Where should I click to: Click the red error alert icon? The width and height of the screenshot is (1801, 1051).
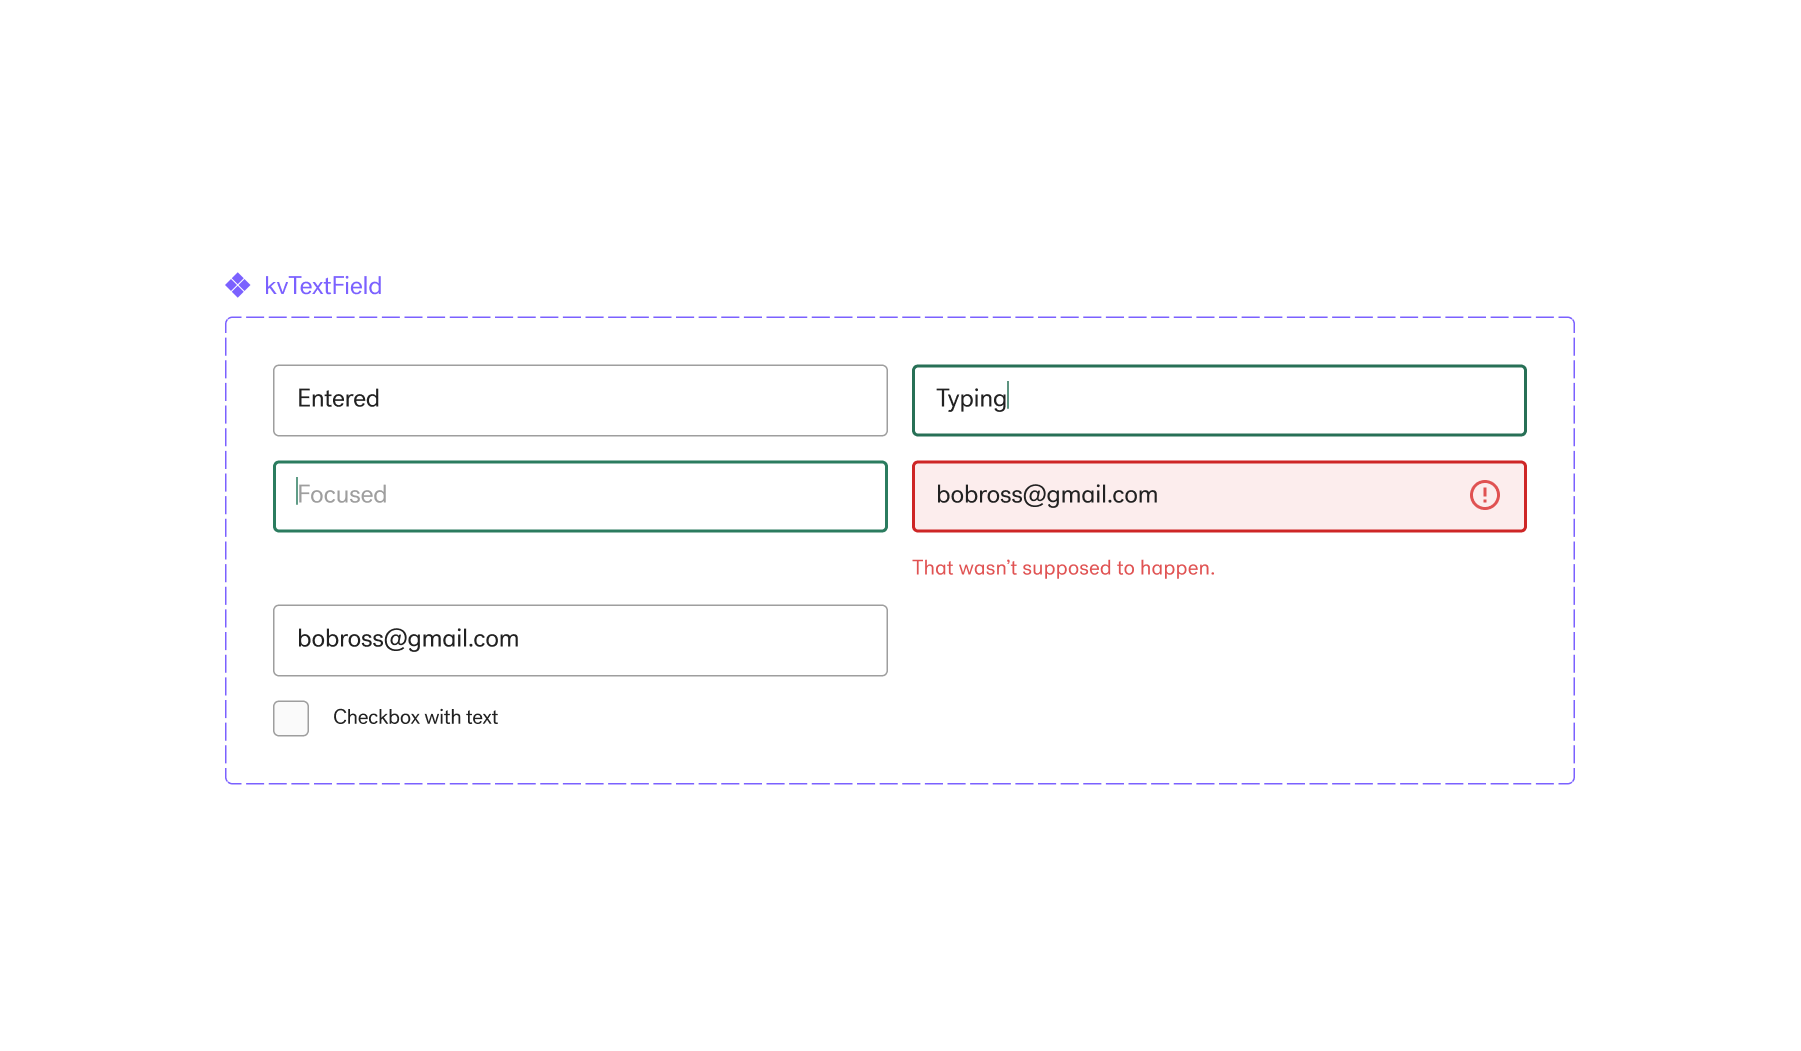pyautogui.click(x=1484, y=495)
